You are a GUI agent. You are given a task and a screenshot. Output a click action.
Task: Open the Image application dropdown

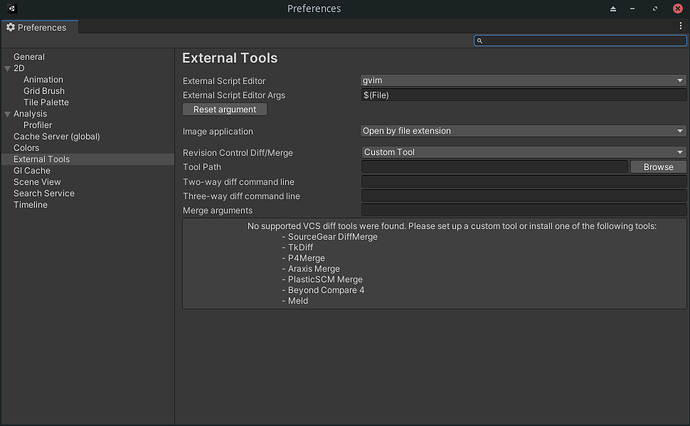(523, 131)
